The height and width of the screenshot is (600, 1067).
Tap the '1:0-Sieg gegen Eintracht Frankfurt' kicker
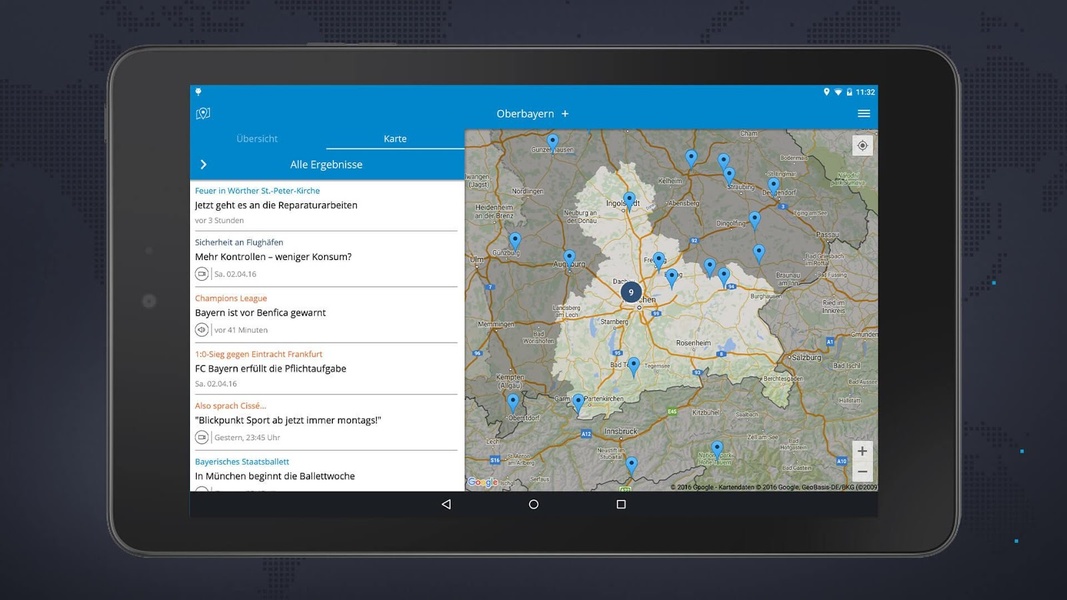tap(259, 354)
